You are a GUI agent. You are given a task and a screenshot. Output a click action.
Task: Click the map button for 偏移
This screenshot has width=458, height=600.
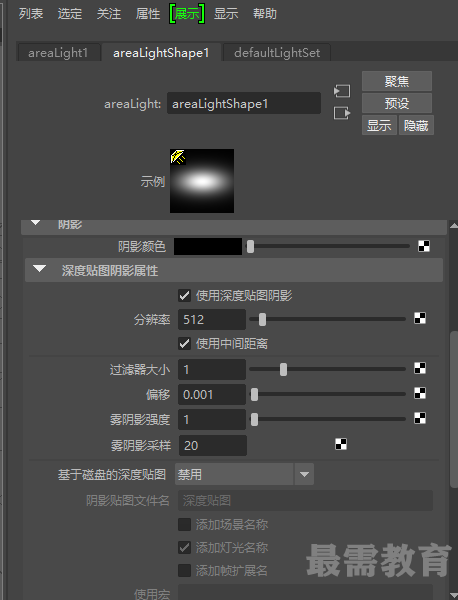click(420, 393)
